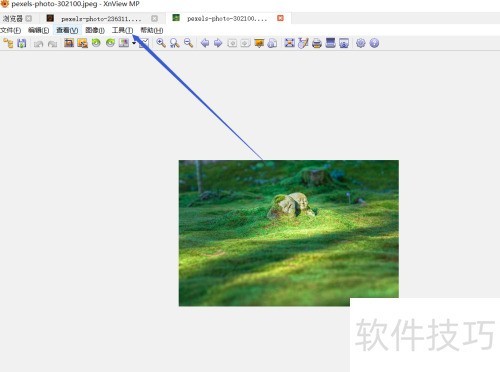Screen dimensions: 500x372
Task: Click the crop image toolbar icon
Action: coord(69,43)
